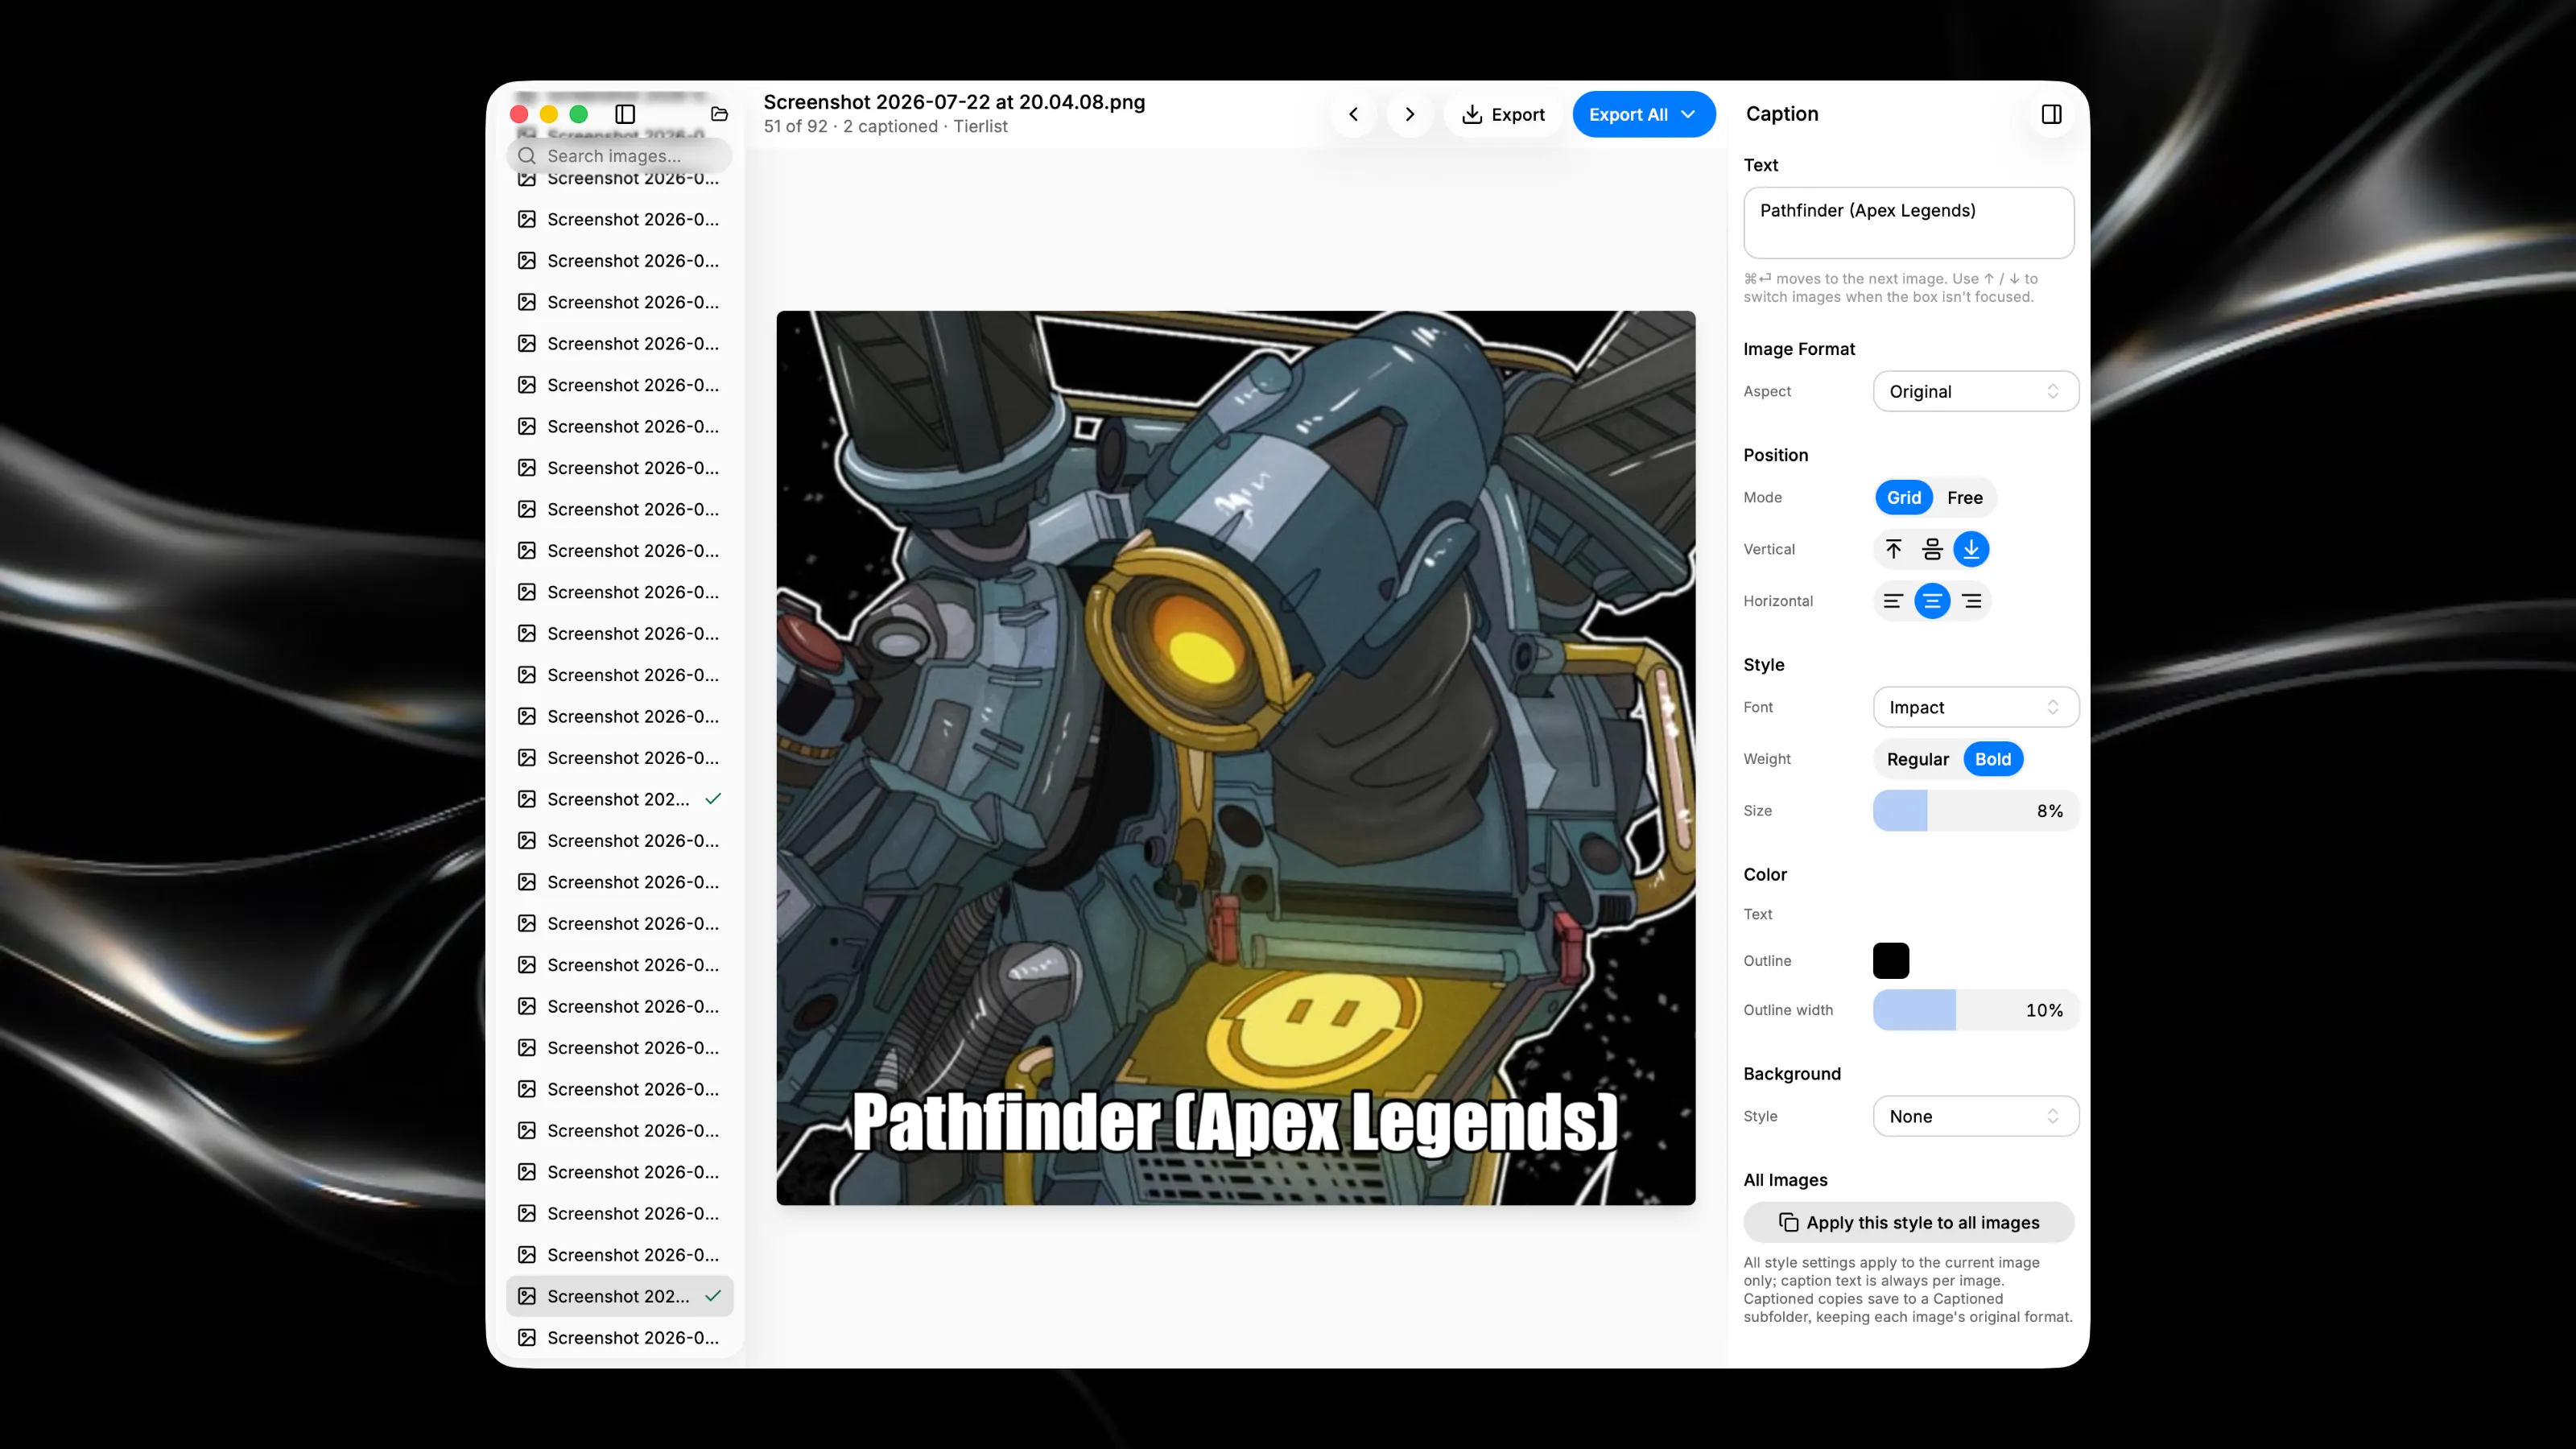
Task: Advance to next image with right chevron
Action: [x=1410, y=114]
